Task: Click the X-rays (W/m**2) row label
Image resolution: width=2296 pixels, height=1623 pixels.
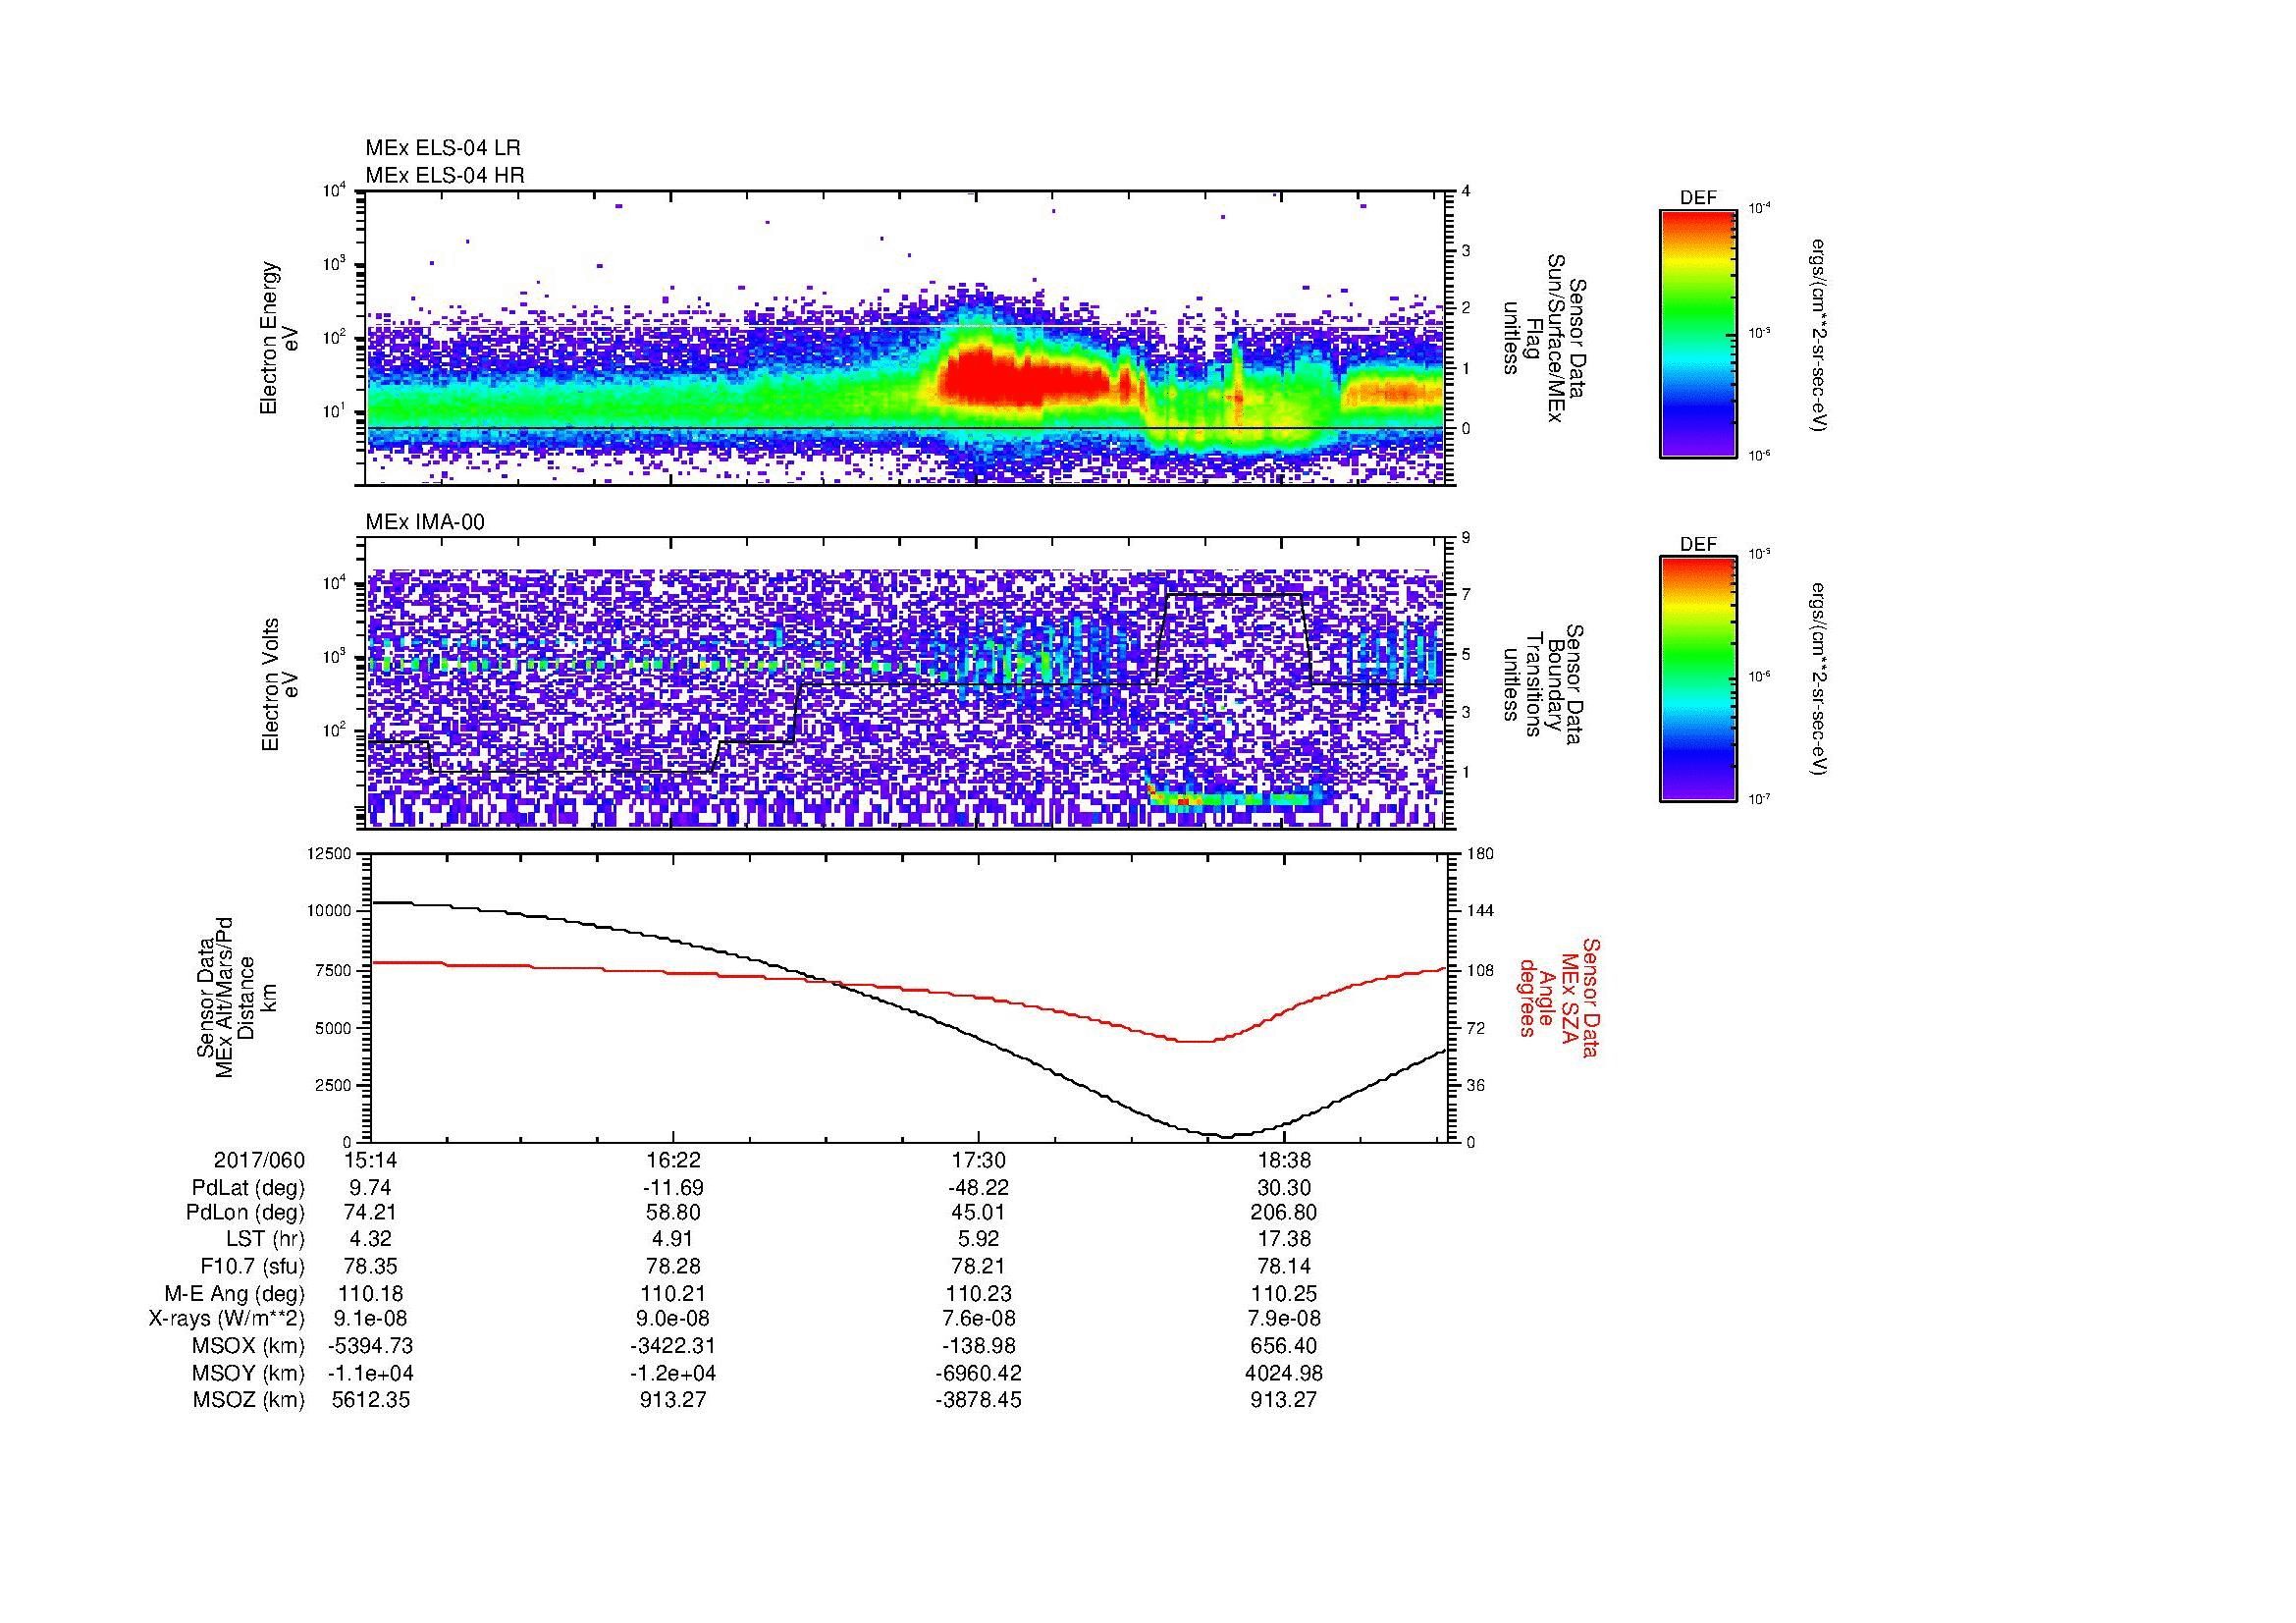Action: point(226,1319)
